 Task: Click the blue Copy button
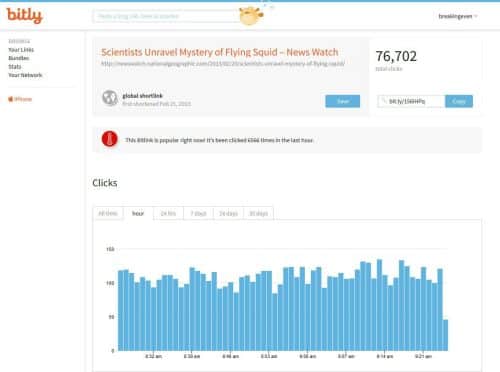click(x=459, y=101)
